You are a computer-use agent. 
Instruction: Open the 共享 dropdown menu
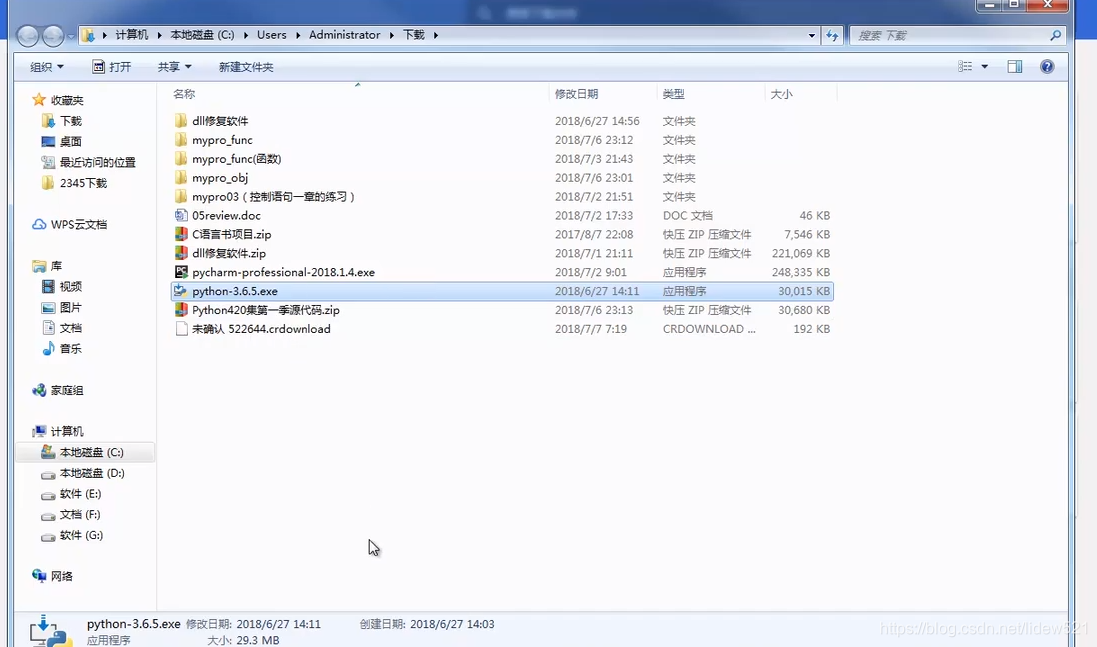(174, 66)
